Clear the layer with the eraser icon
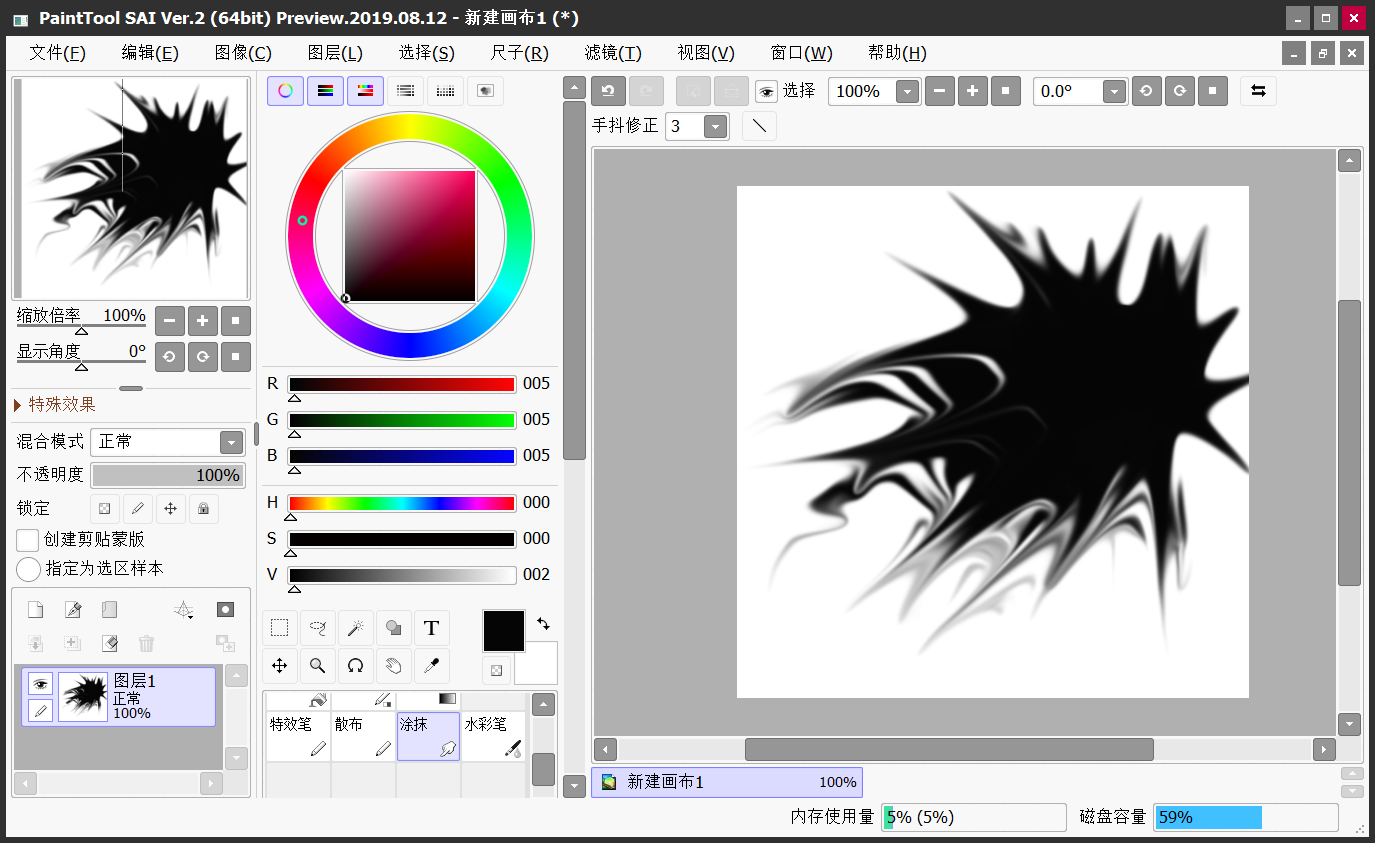Image resolution: width=1375 pixels, height=843 pixels. tap(110, 643)
